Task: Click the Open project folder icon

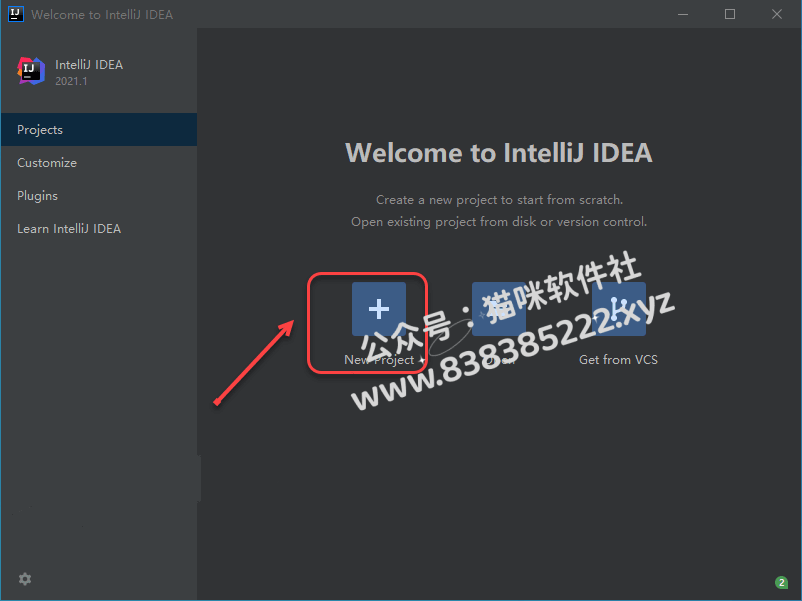Action: coord(499,309)
